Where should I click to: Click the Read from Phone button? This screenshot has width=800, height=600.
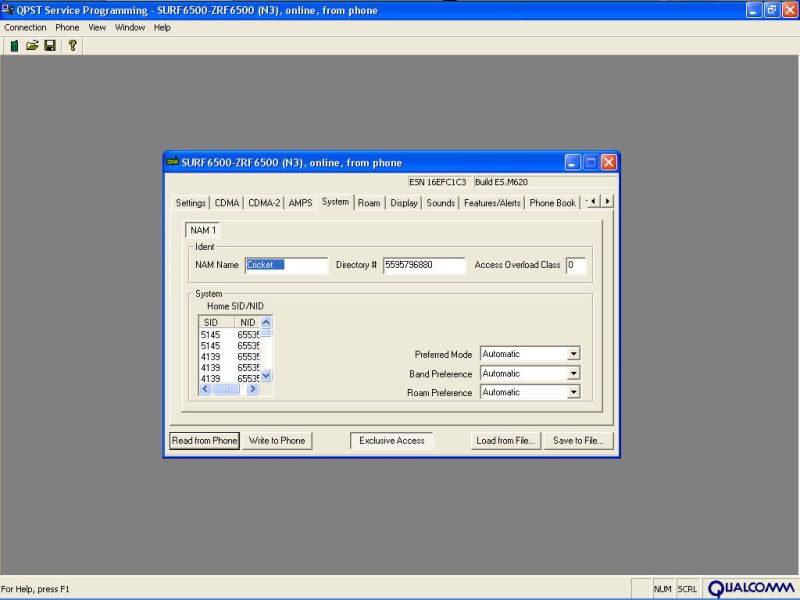coord(204,441)
